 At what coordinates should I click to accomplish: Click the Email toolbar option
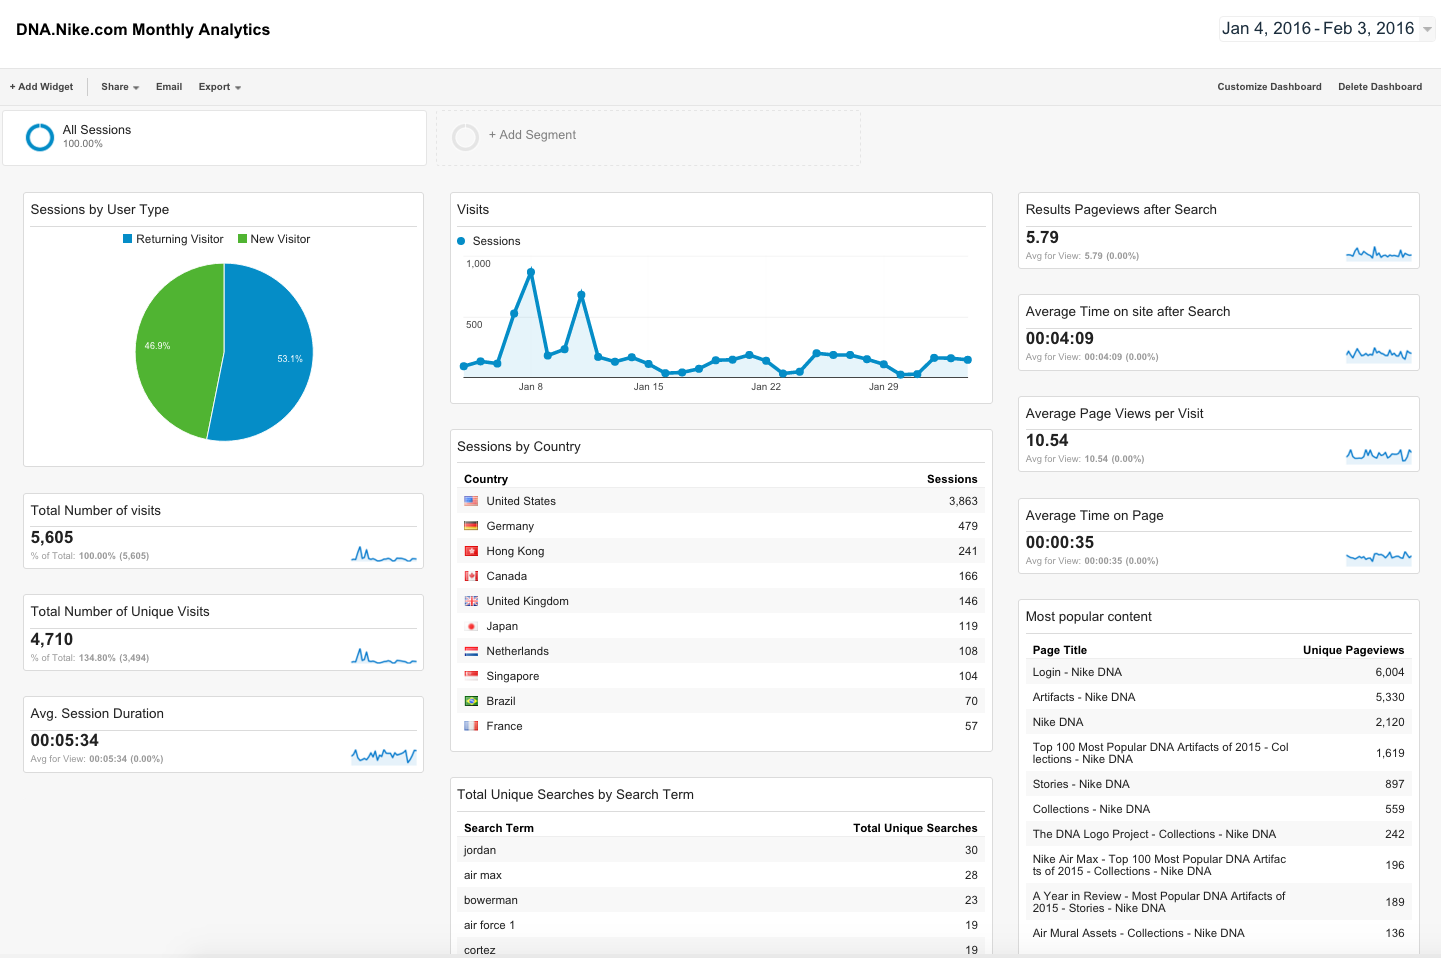(169, 87)
